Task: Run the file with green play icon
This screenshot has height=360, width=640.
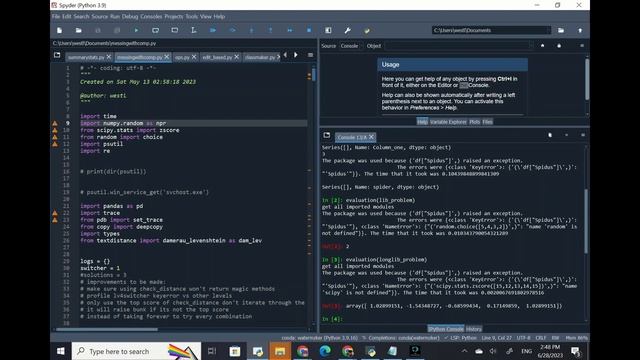Action: (x=136, y=30)
